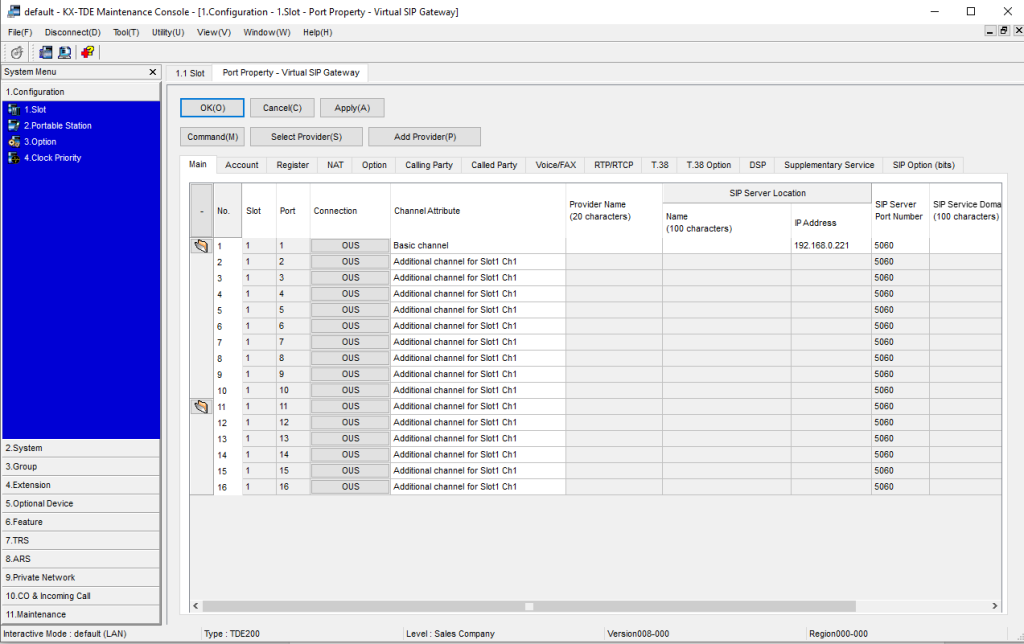The height and width of the screenshot is (644, 1024).
Task: Click the 4.Clock Priority icon
Action: pos(14,157)
